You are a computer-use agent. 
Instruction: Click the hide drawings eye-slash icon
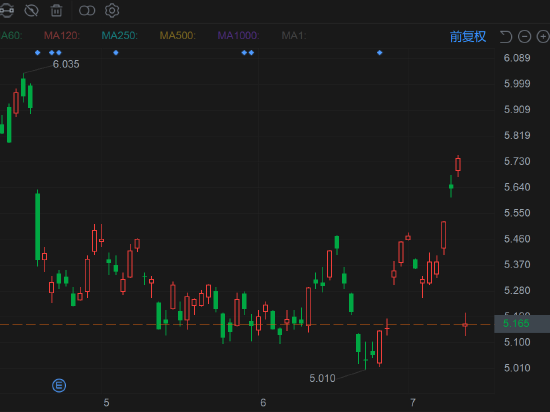click(x=31, y=11)
